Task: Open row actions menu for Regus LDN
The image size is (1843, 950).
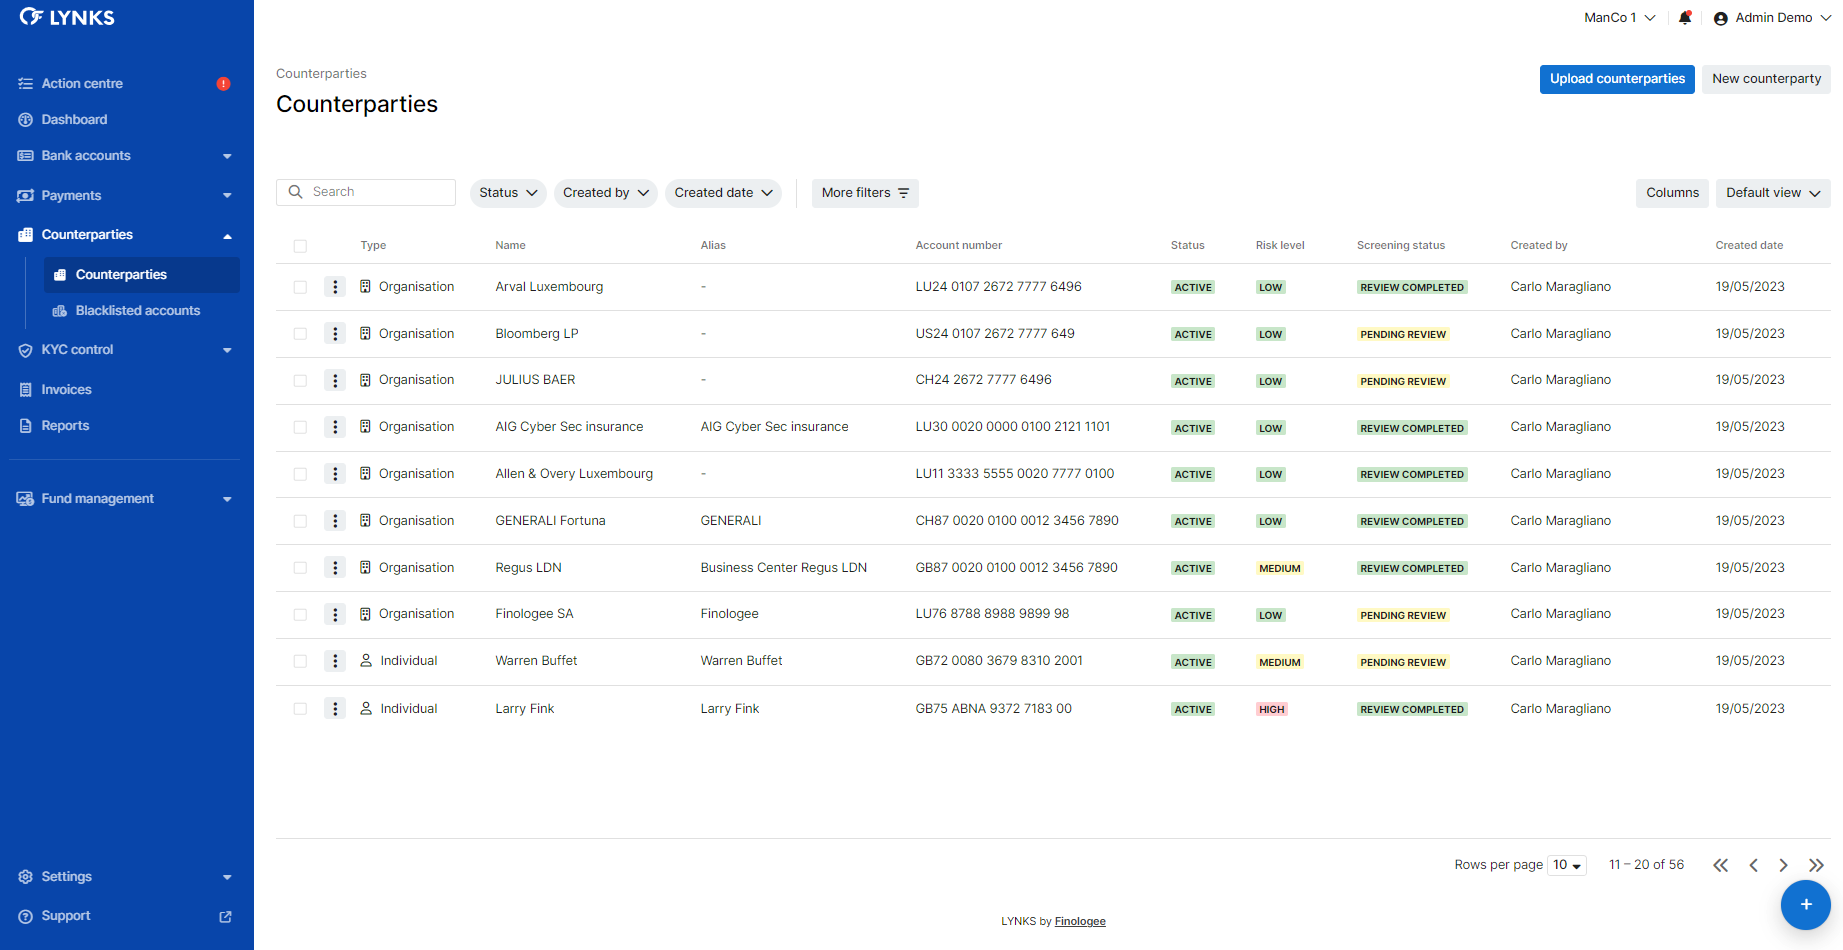Action: point(335,568)
